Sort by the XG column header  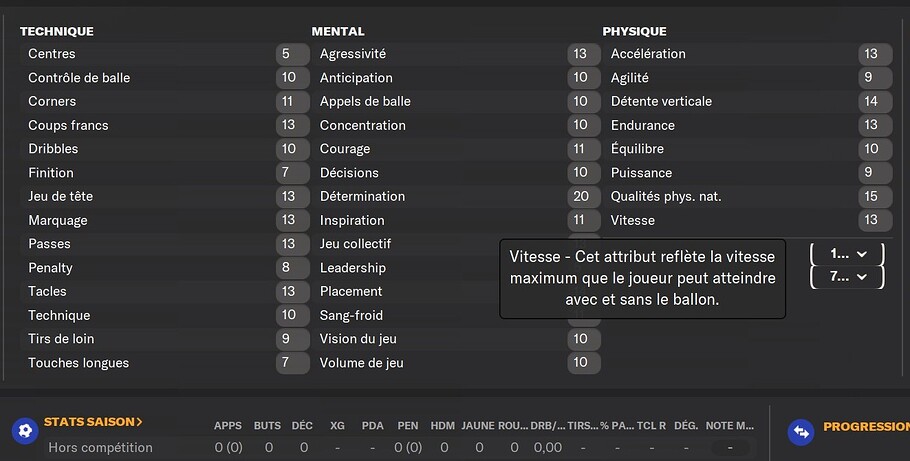(x=337, y=426)
